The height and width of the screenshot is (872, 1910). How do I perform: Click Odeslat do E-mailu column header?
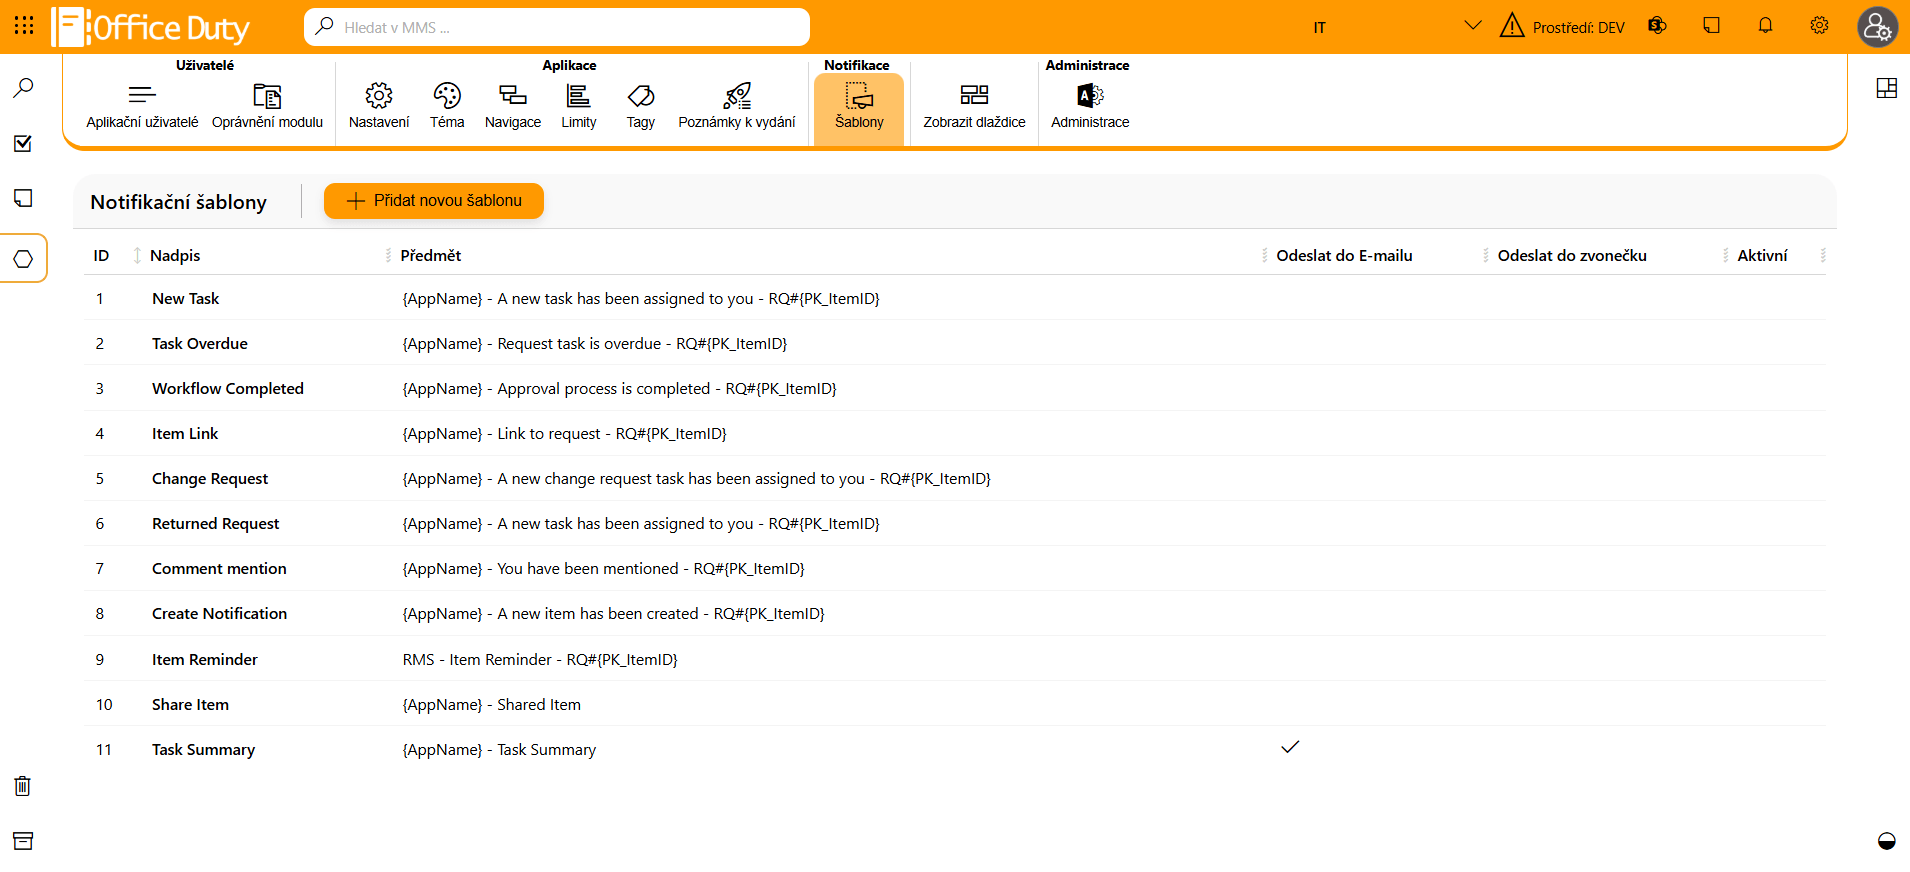tap(1344, 256)
